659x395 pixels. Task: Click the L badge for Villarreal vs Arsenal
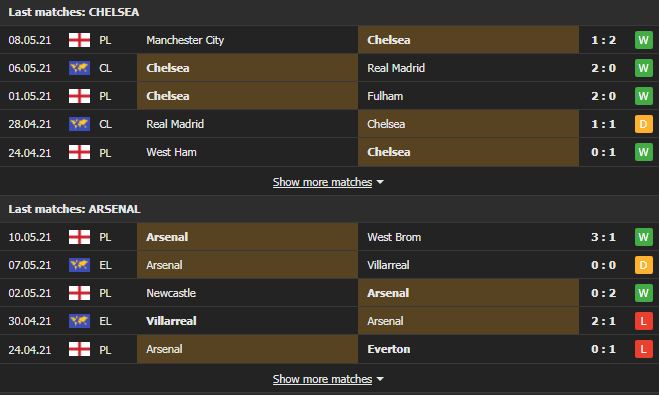pyautogui.click(x=643, y=321)
